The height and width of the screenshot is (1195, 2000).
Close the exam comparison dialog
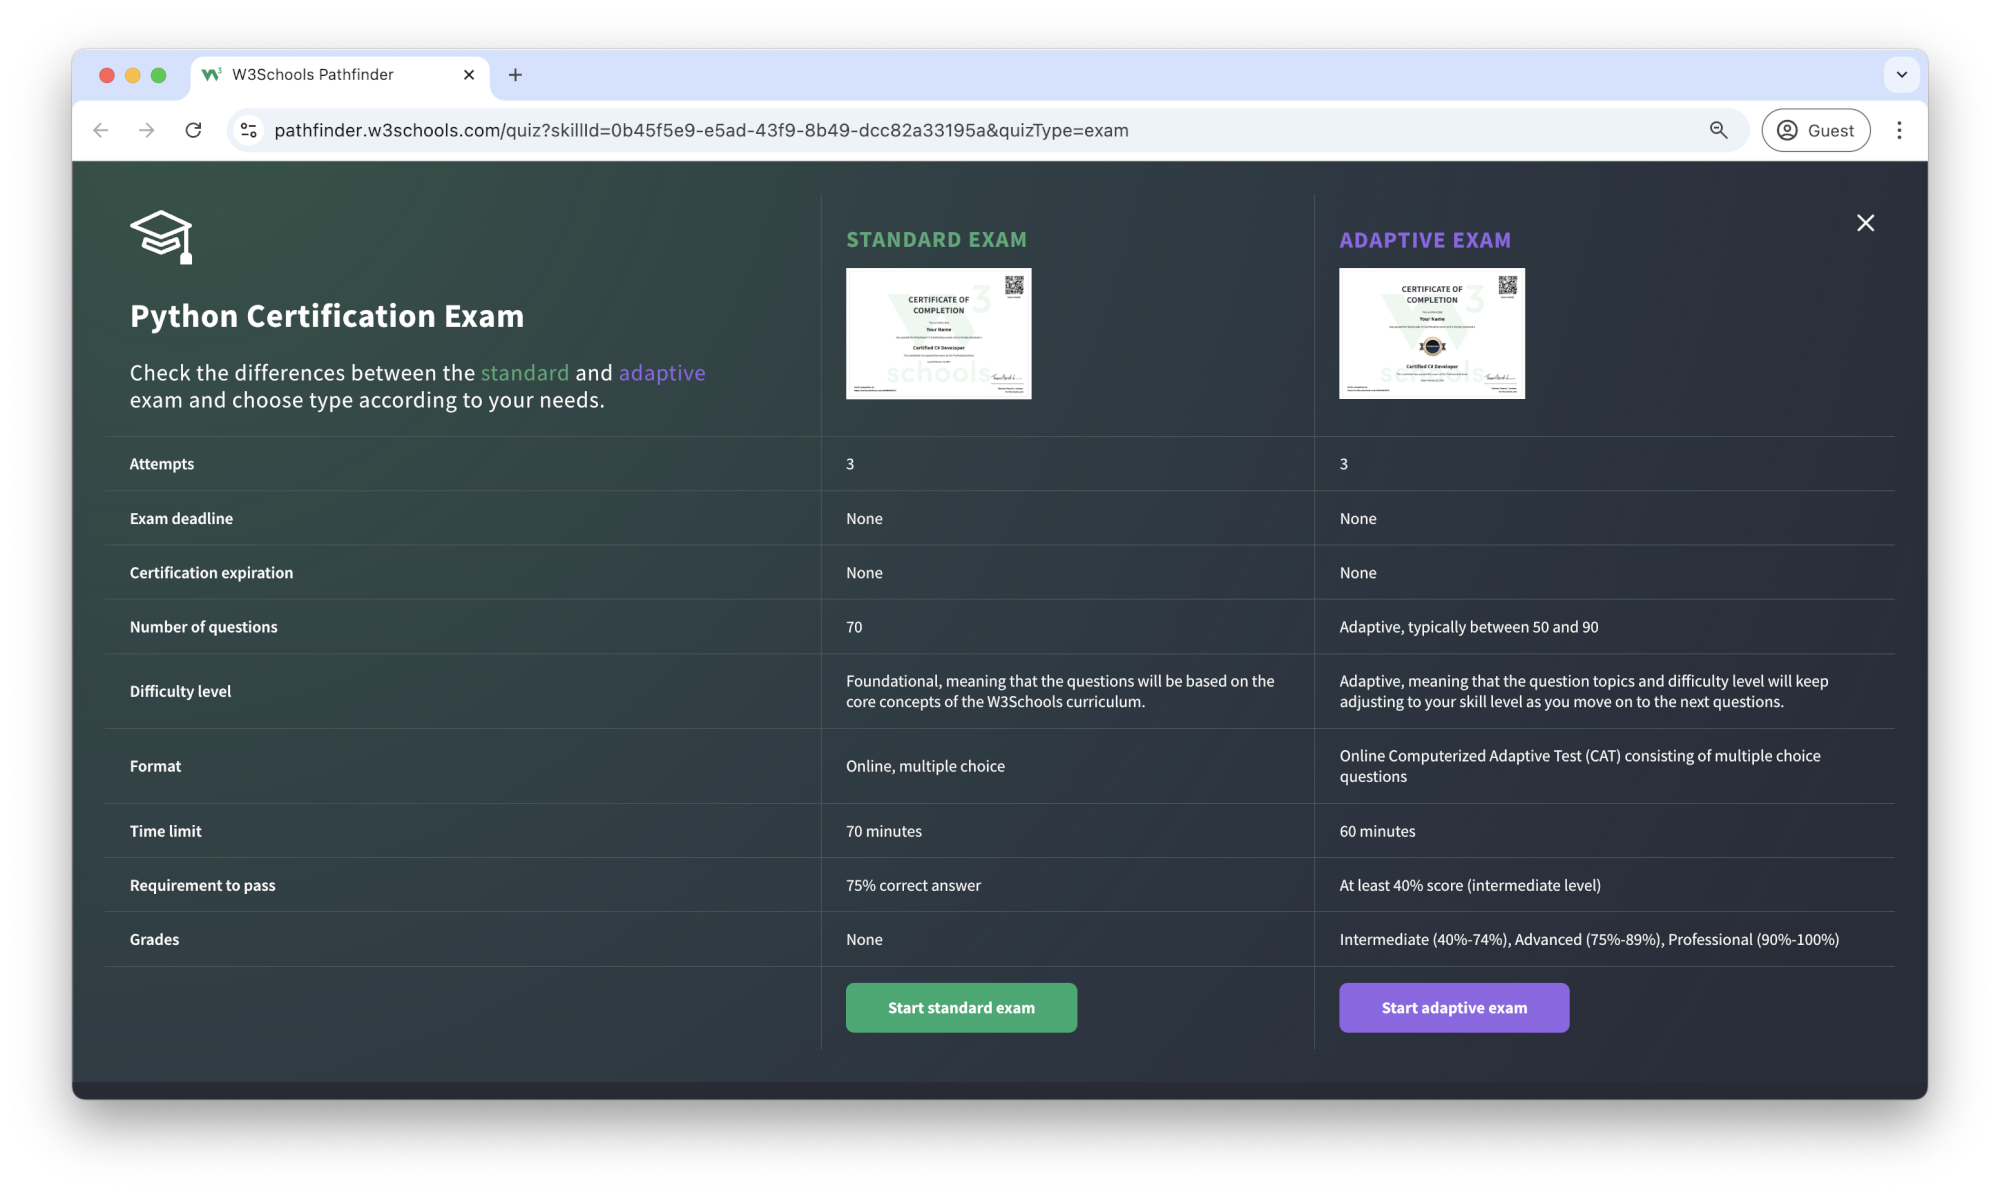coord(1865,223)
